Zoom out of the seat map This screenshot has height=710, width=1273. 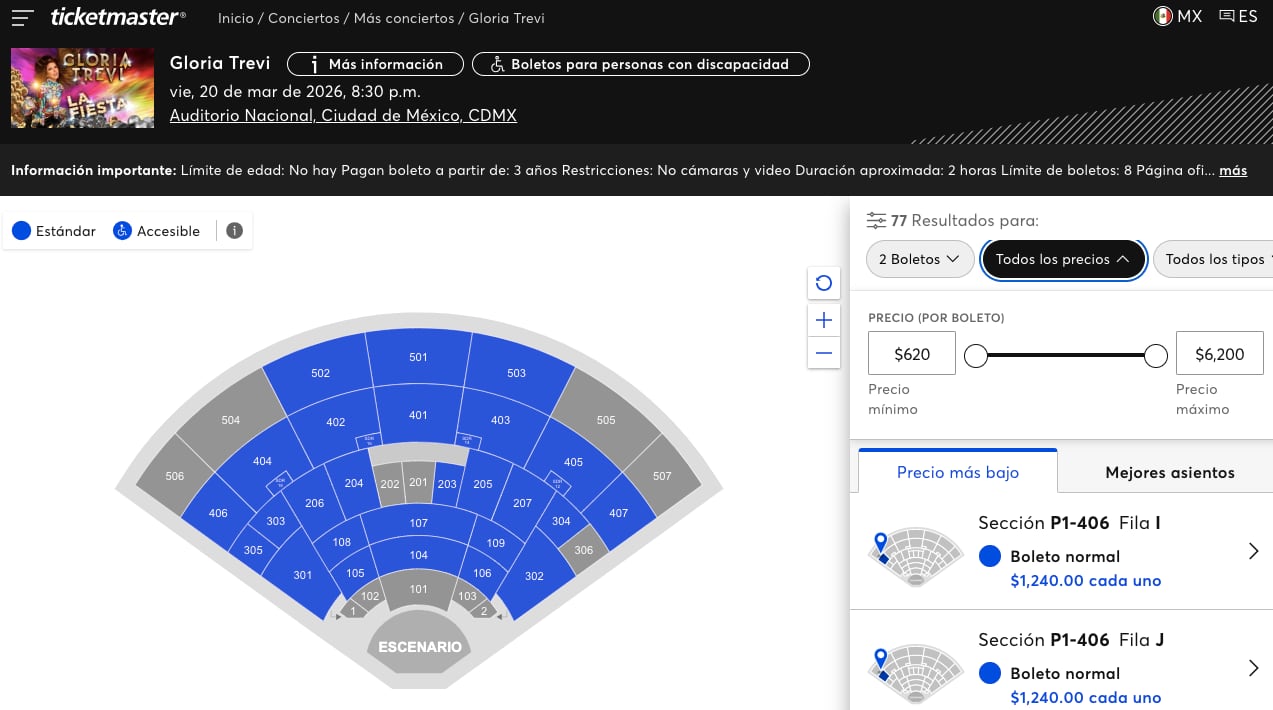[823, 352]
